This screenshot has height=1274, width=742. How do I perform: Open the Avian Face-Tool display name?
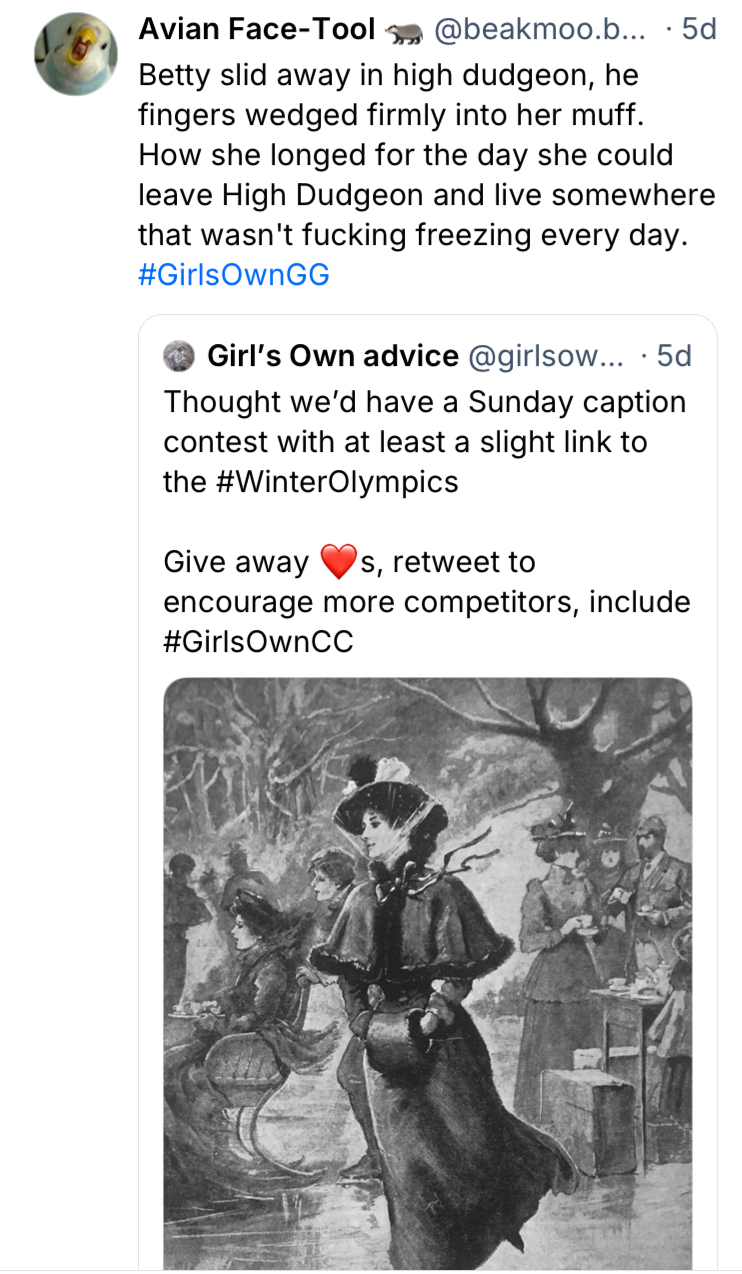(x=256, y=30)
